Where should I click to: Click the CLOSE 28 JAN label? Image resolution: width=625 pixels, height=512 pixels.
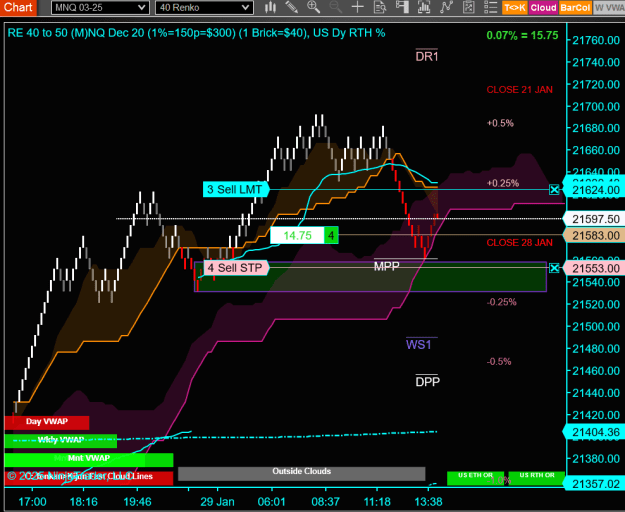pyautogui.click(x=519, y=243)
